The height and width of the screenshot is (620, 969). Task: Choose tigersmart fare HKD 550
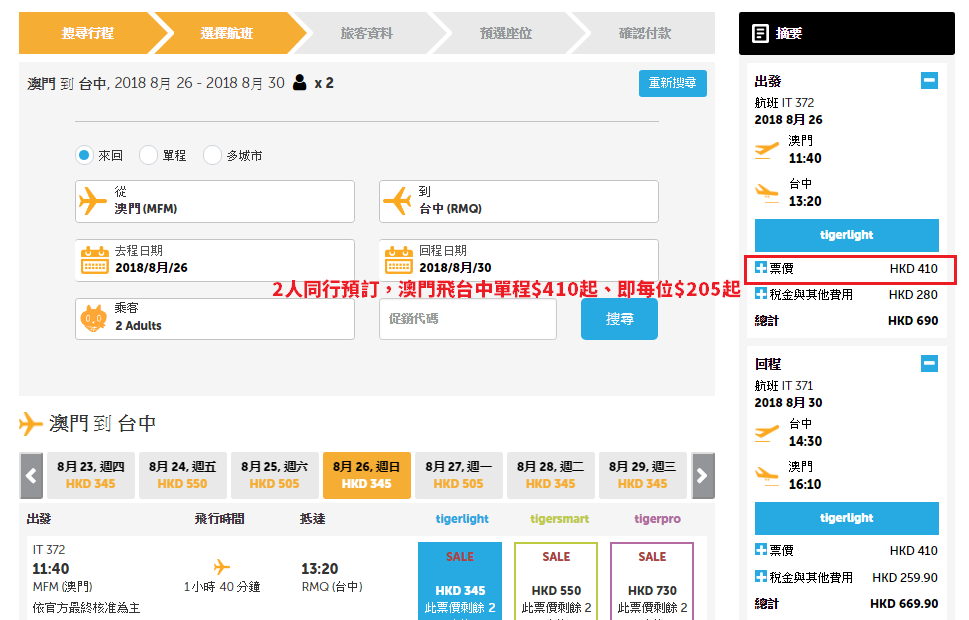pyautogui.click(x=556, y=581)
